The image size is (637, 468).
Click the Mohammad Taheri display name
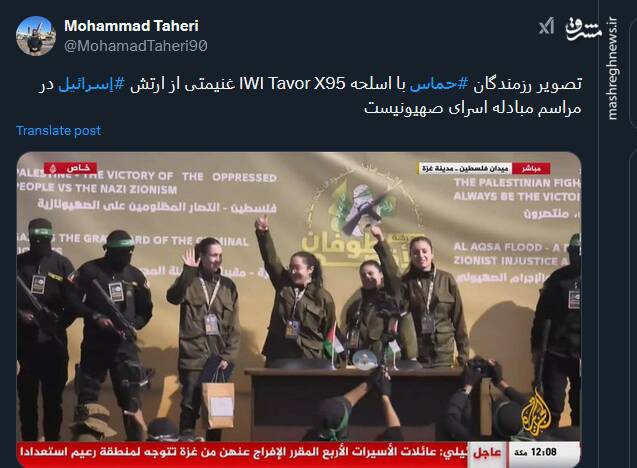[132, 26]
